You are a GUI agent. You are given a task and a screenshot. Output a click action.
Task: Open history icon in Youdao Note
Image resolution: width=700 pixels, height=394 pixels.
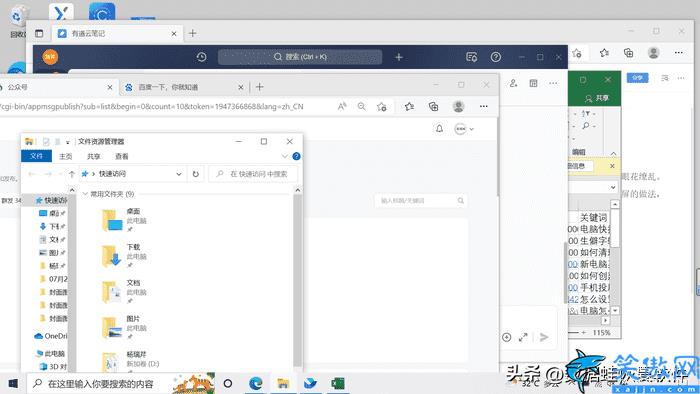[201, 57]
